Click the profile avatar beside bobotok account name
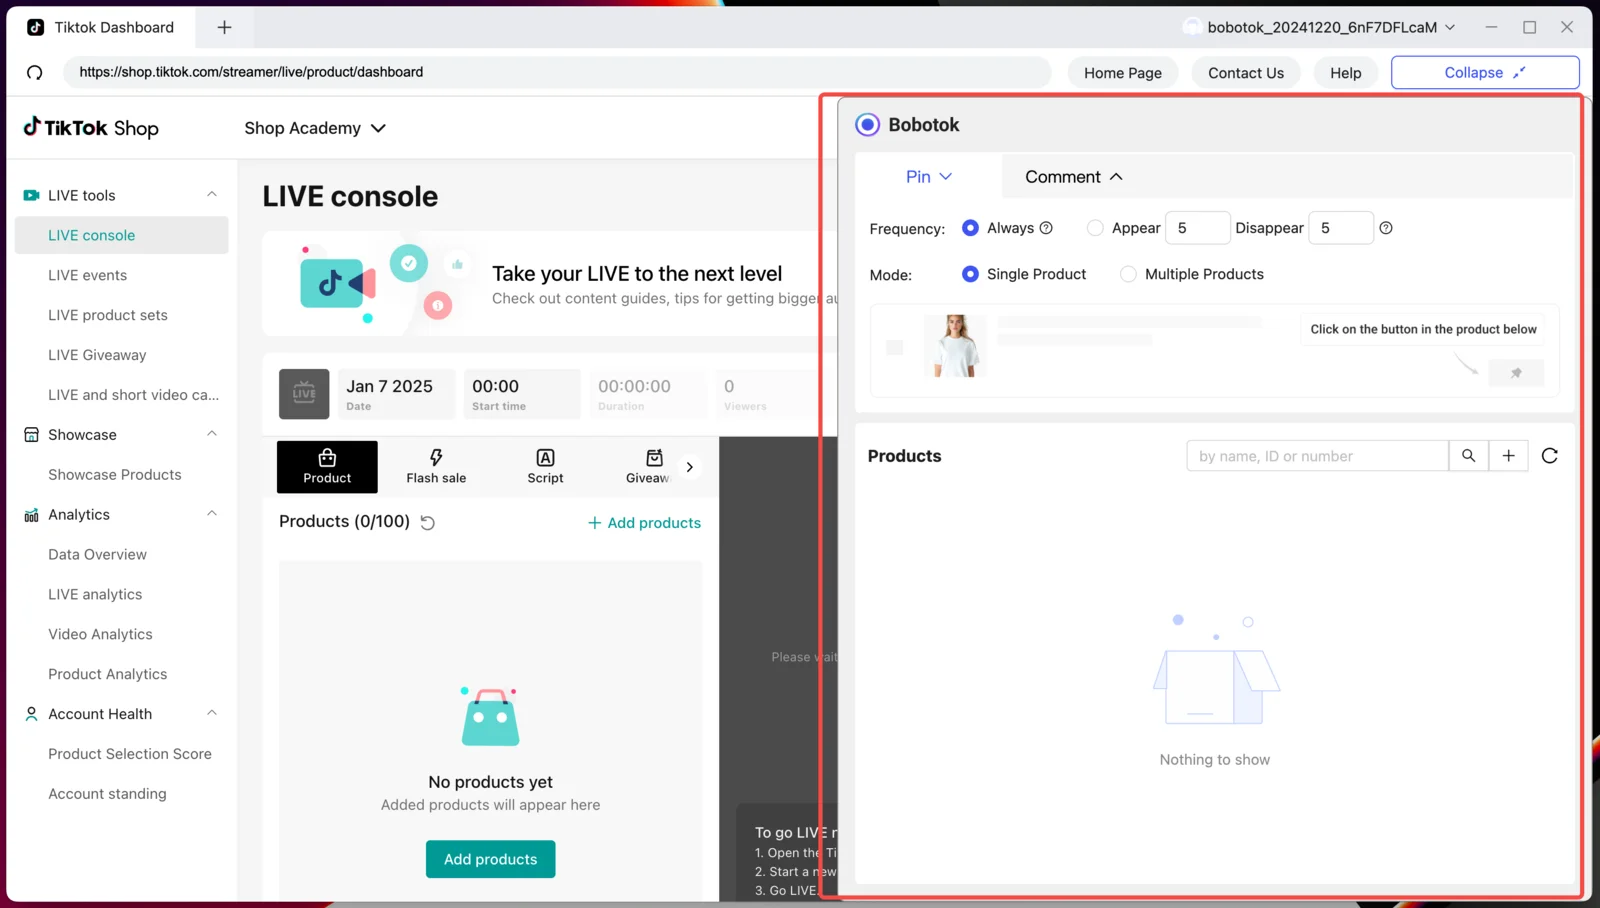The height and width of the screenshot is (908, 1600). [x=1192, y=27]
